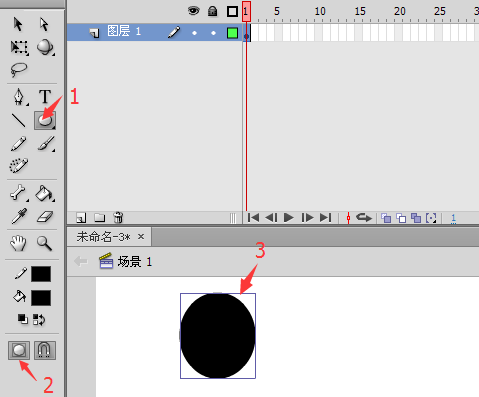This screenshot has height=397, width=479.
Task: Select the Paint Bucket tool
Action: (x=45, y=193)
